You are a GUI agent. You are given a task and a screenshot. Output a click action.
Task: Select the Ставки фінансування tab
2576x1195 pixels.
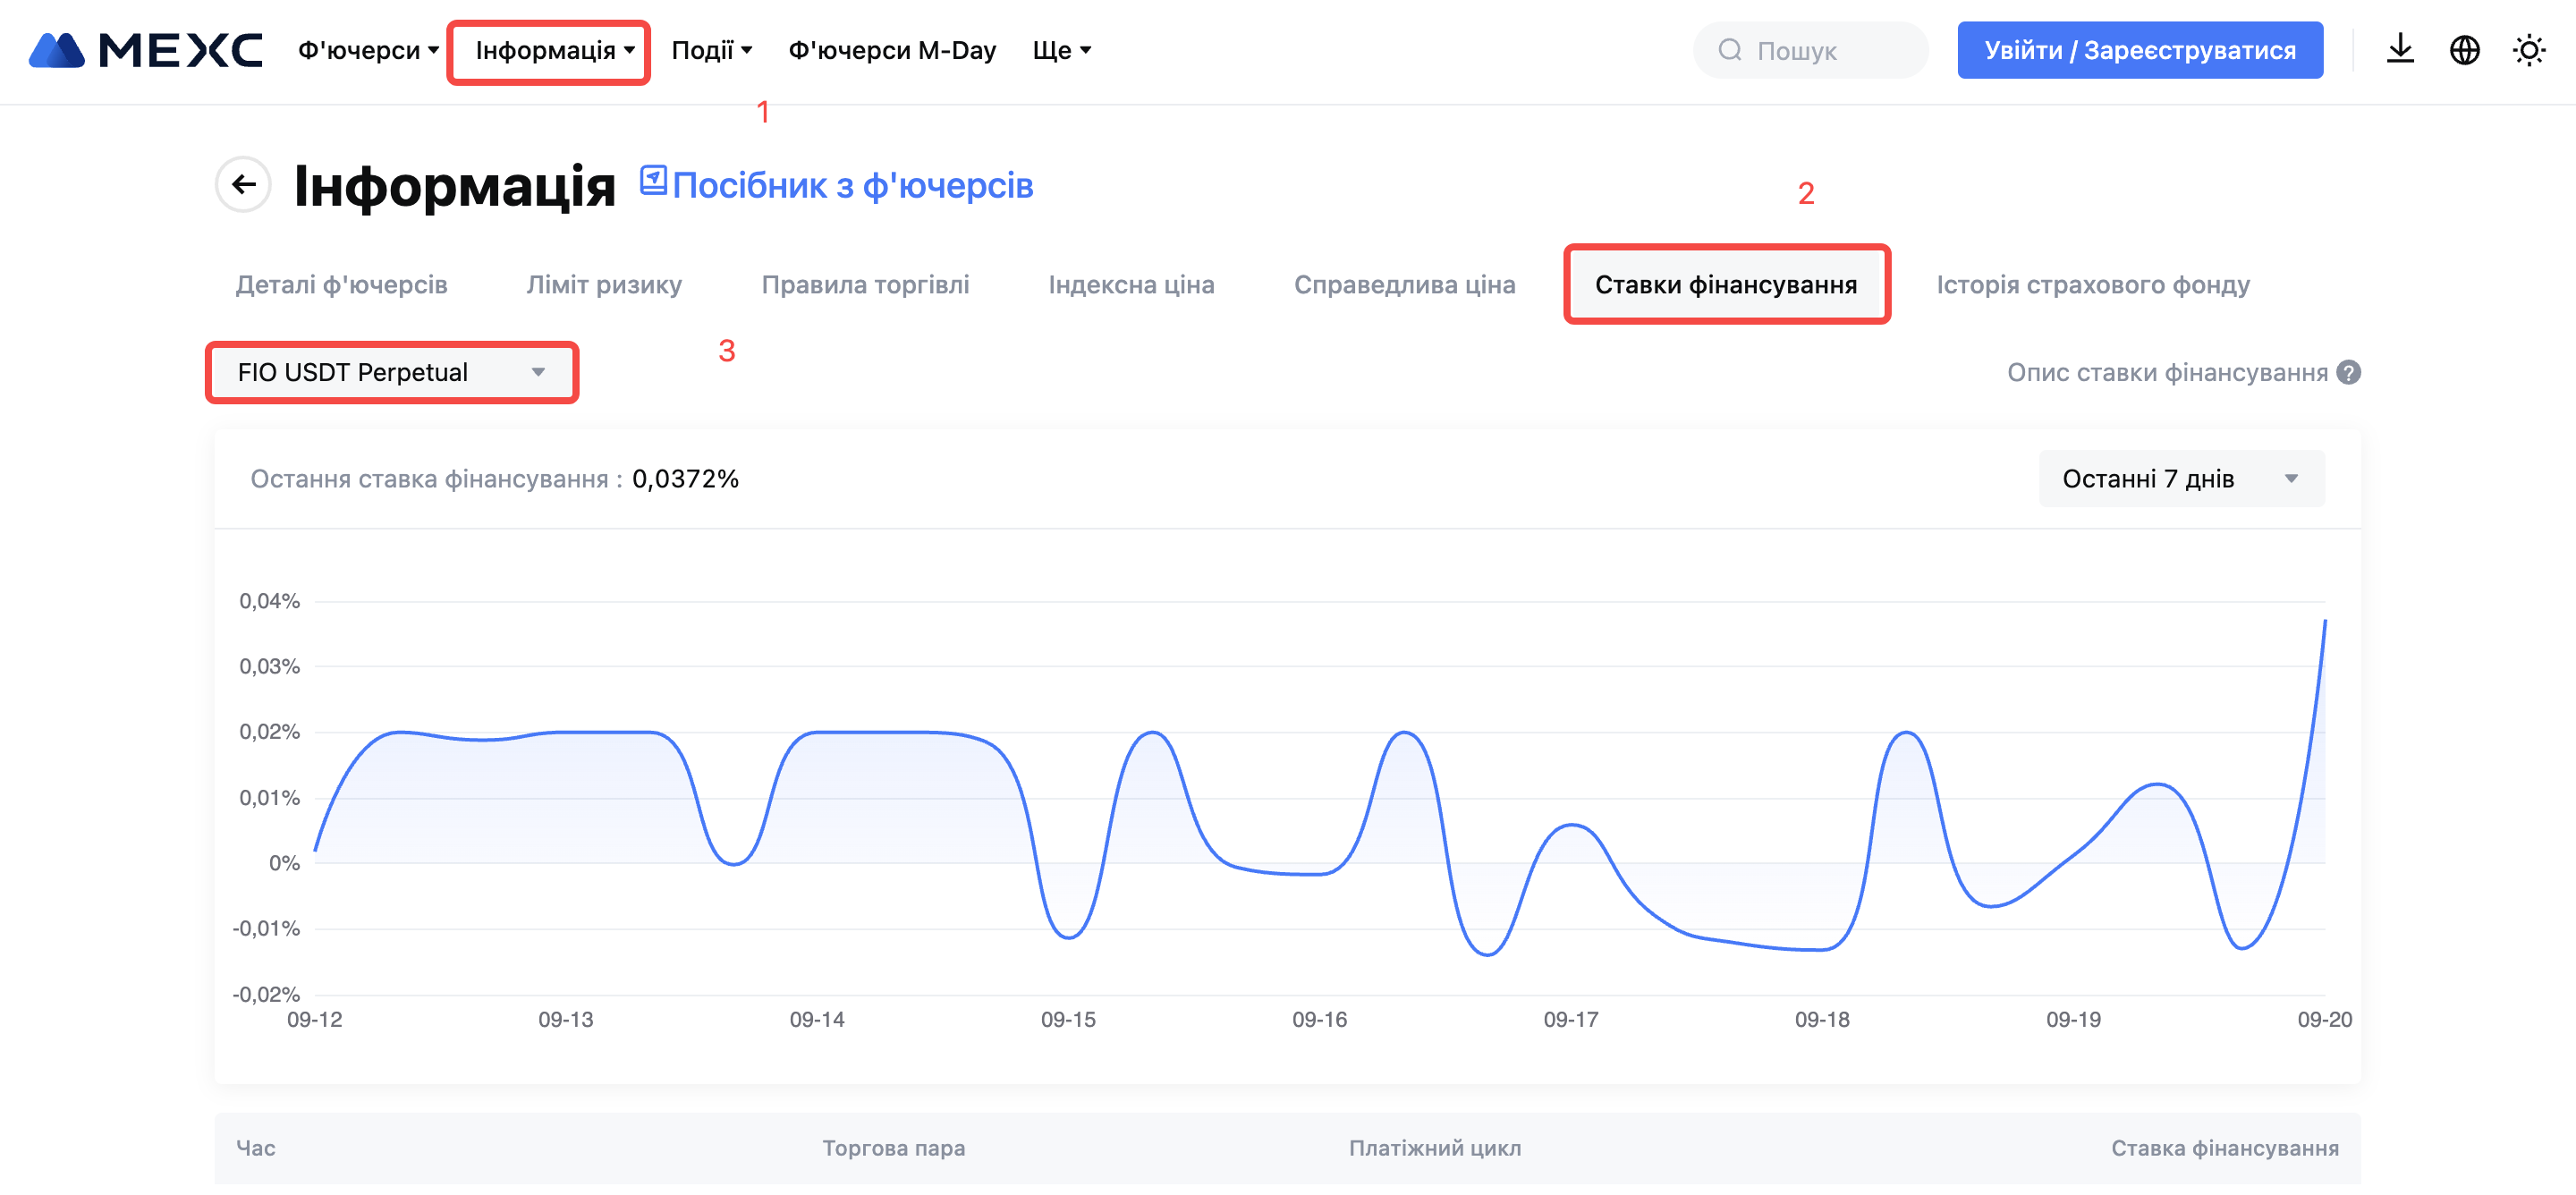coord(1725,285)
